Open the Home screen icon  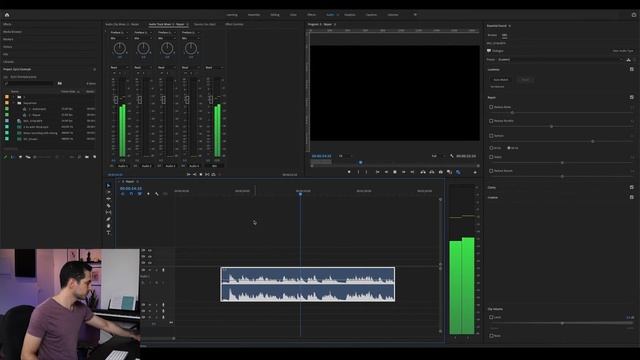click(7, 15)
